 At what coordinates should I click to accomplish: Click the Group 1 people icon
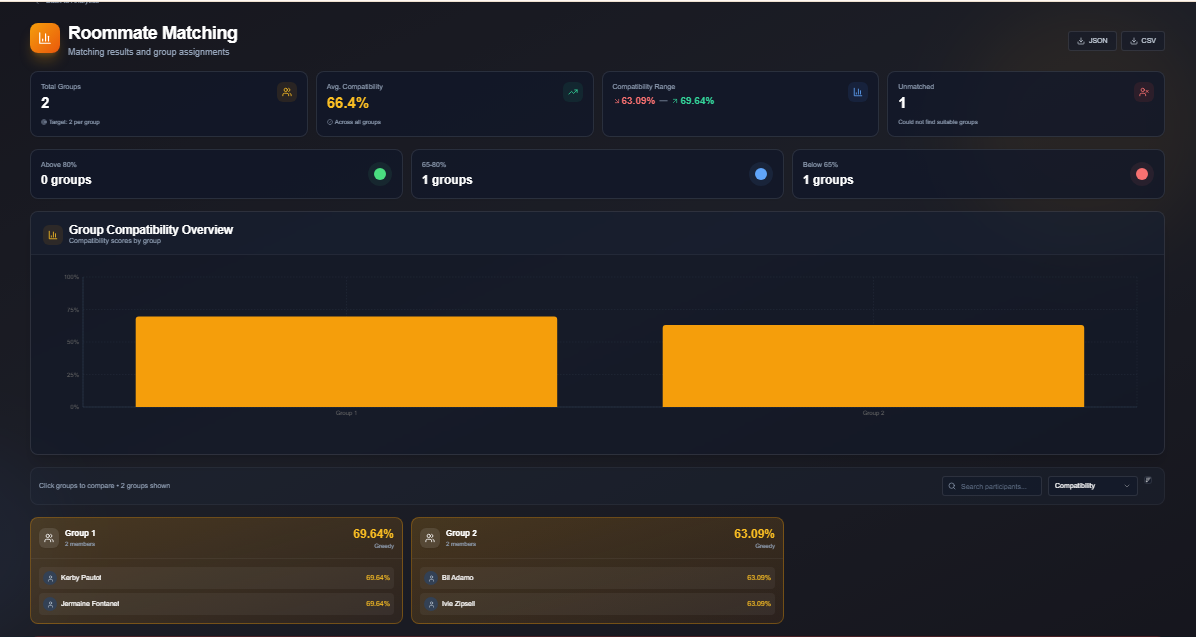point(49,538)
